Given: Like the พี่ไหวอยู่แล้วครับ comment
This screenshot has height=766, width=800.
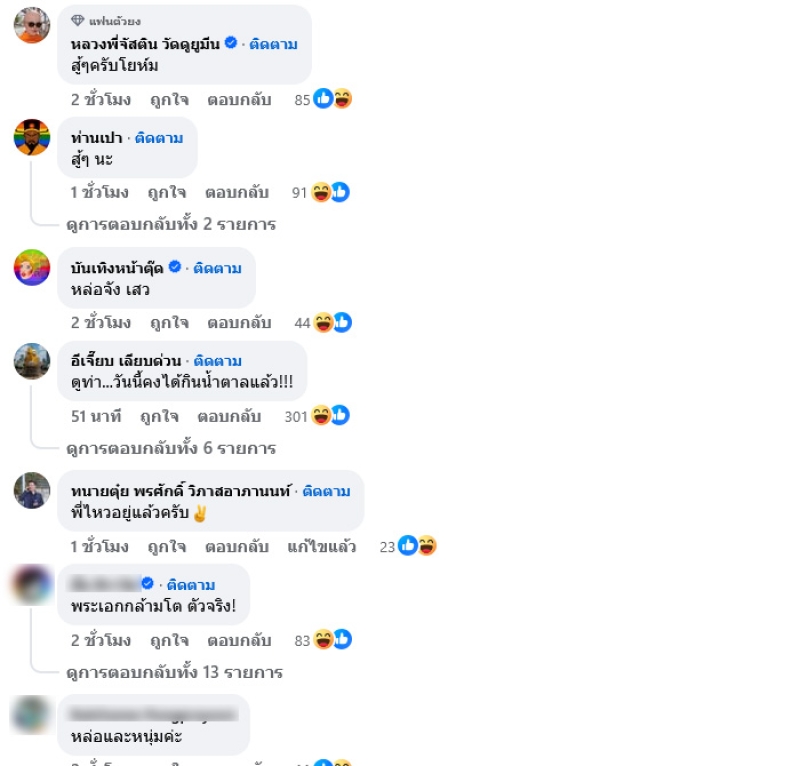Looking at the screenshot, I should tap(167, 547).
